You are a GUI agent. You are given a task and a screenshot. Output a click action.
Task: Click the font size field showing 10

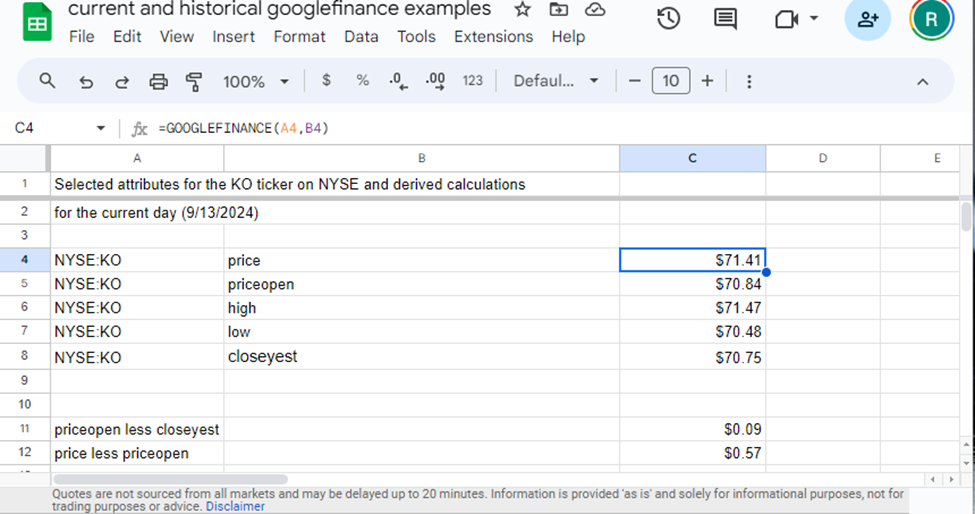click(x=670, y=81)
